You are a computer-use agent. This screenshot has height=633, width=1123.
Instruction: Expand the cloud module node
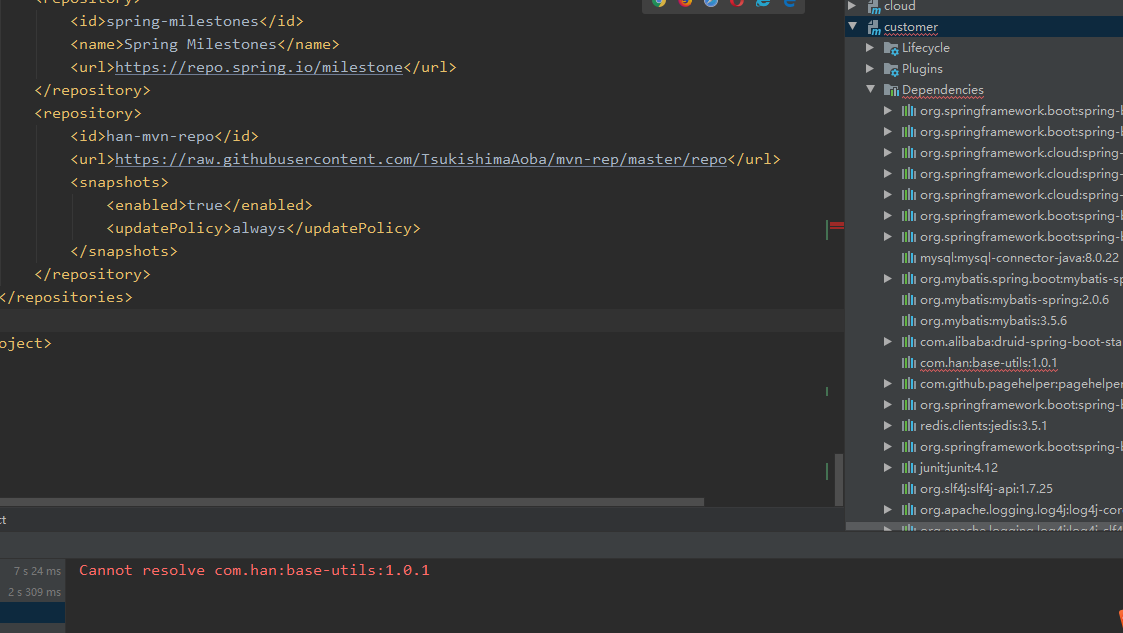[x=852, y=6]
